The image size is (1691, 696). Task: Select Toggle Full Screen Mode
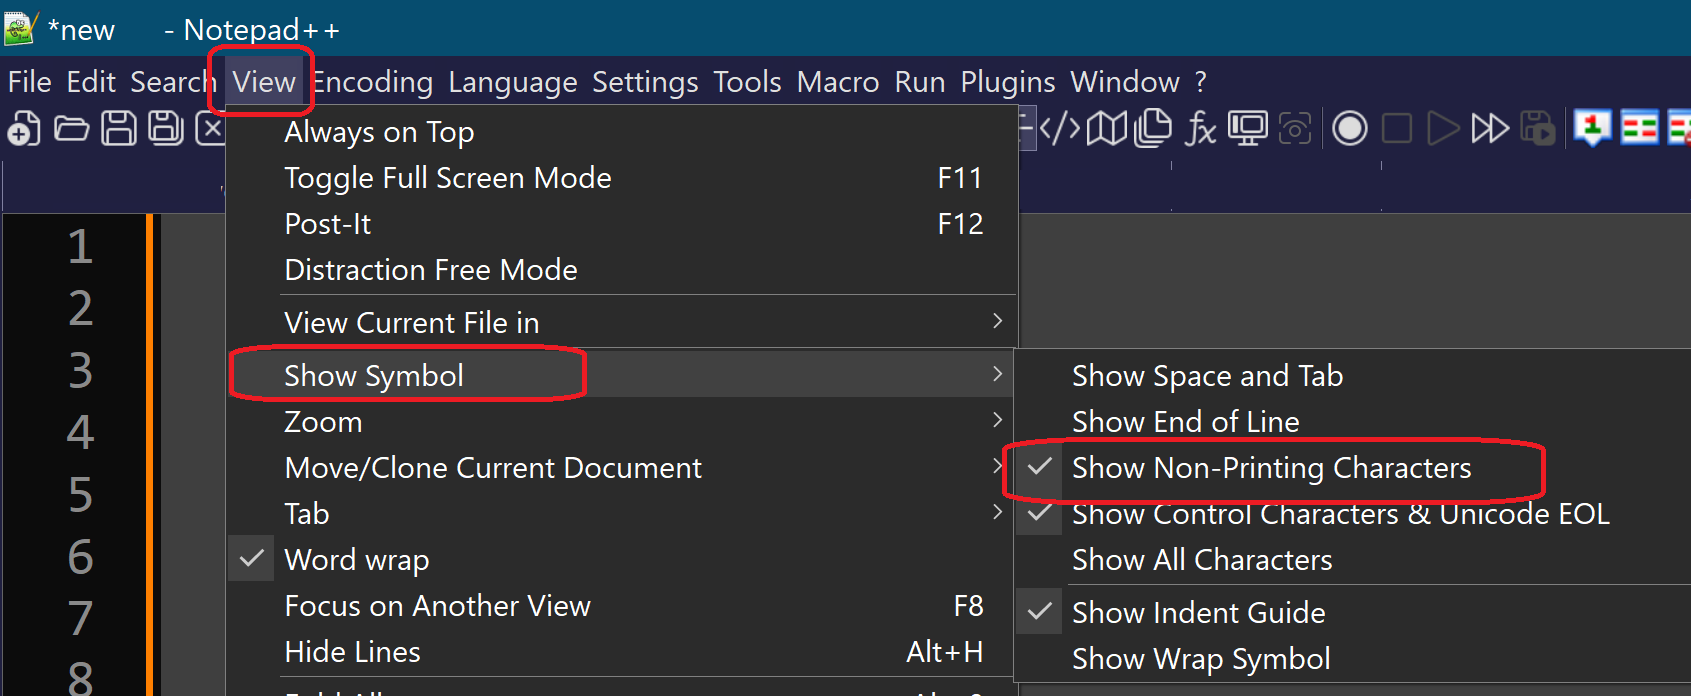447,178
